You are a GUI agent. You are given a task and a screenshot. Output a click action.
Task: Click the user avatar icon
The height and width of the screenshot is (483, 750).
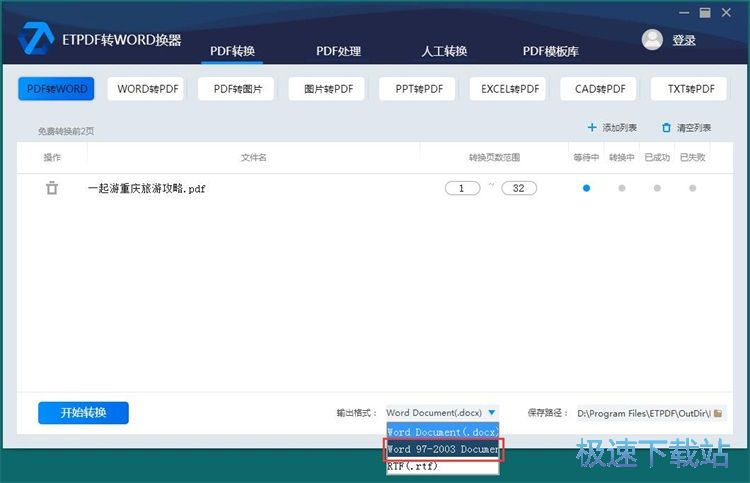point(652,40)
